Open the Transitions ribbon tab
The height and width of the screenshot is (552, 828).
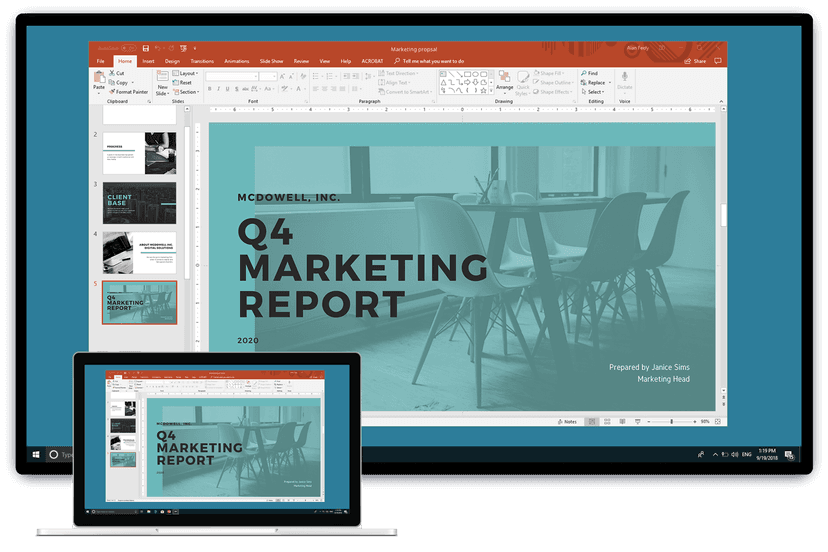pos(202,61)
